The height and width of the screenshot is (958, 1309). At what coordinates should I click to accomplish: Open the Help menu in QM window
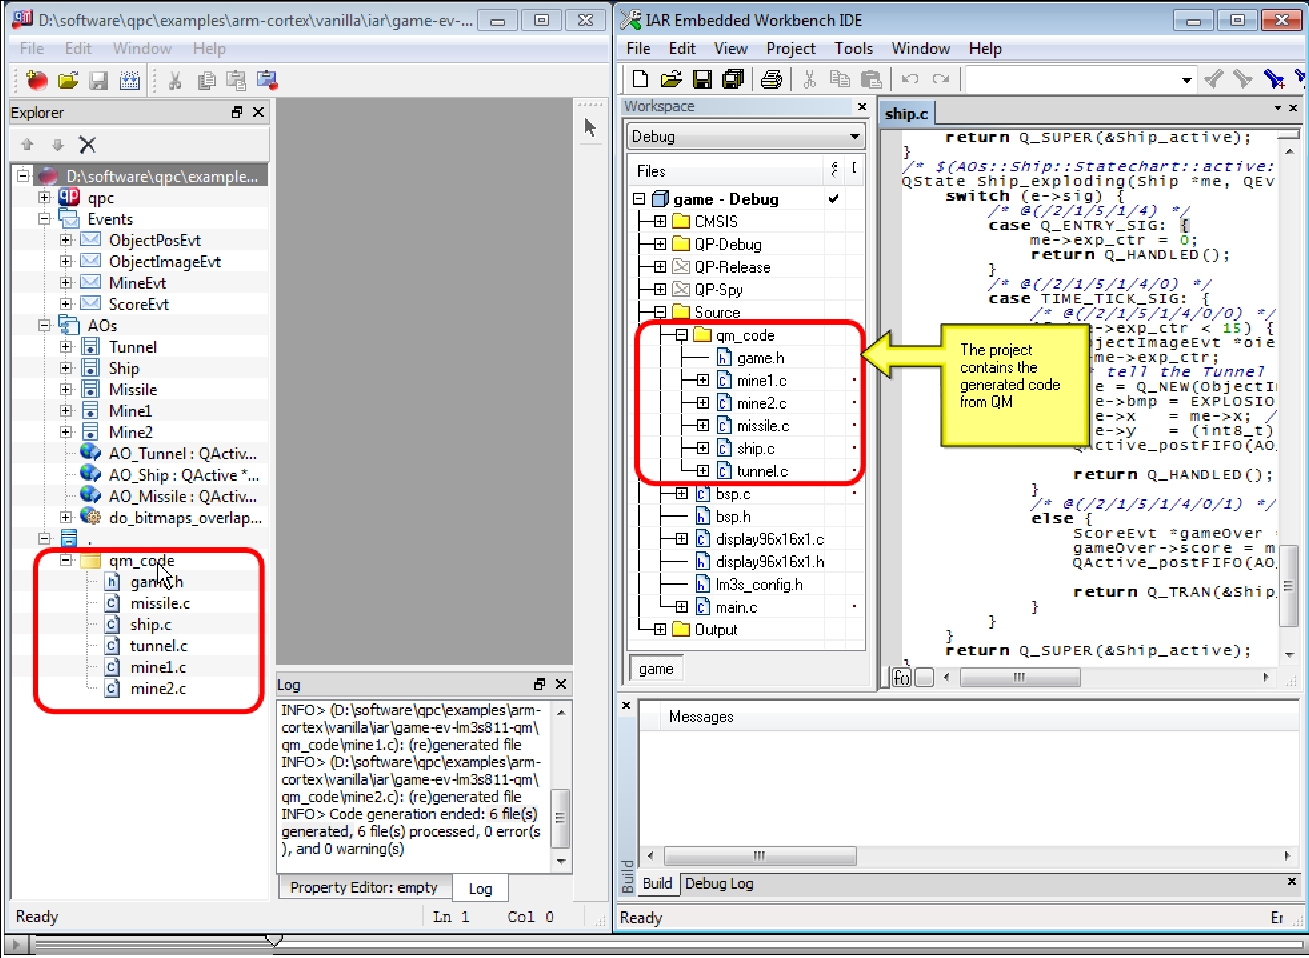click(209, 48)
